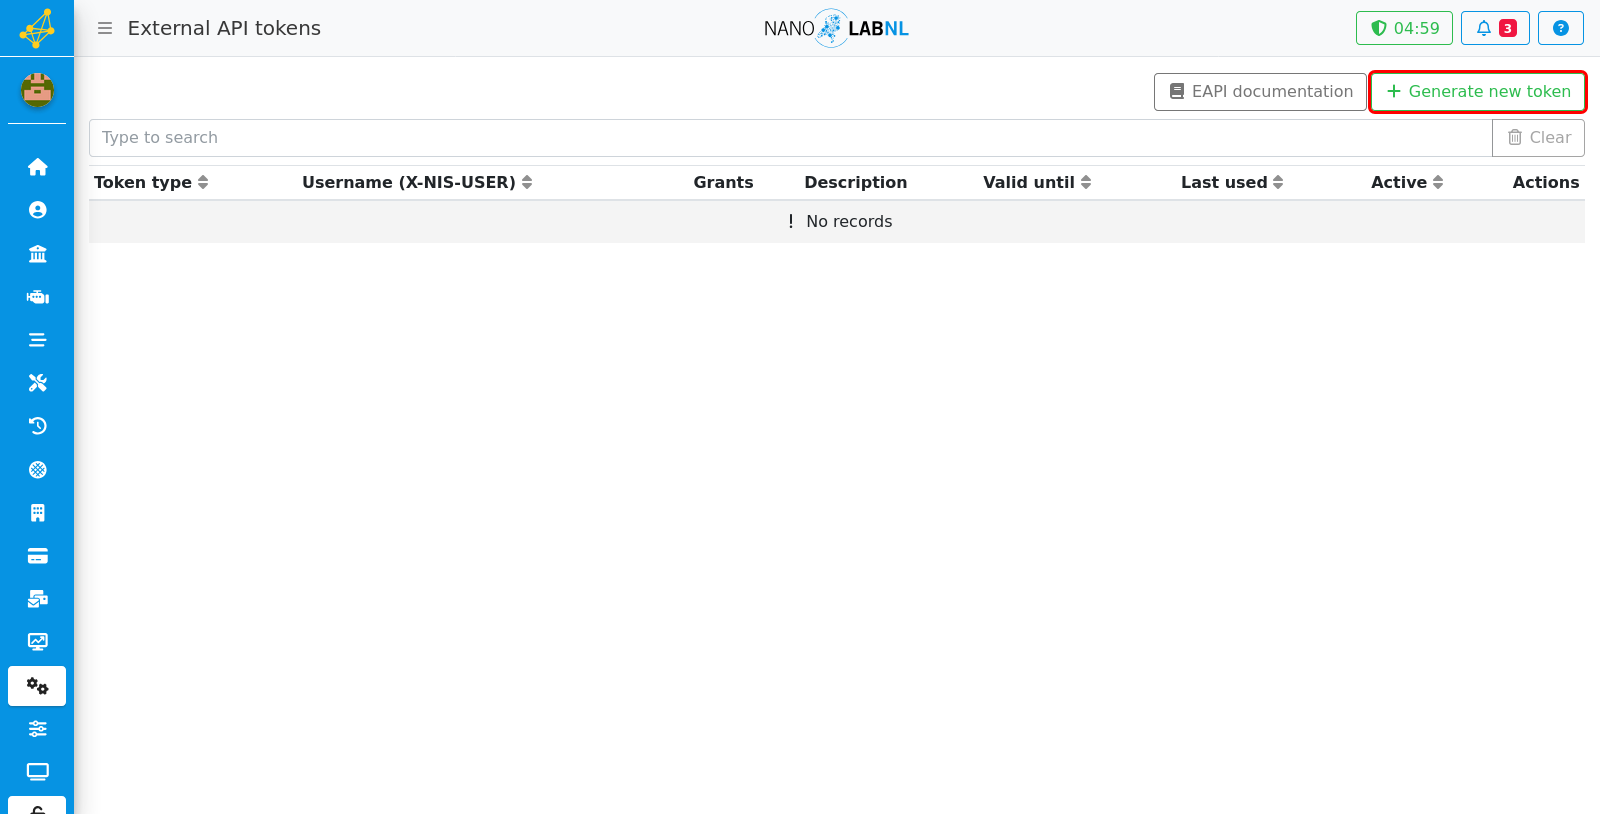Open notifications bell with 3 badge
Viewport: 1600px width, 814px height.
pos(1495,28)
